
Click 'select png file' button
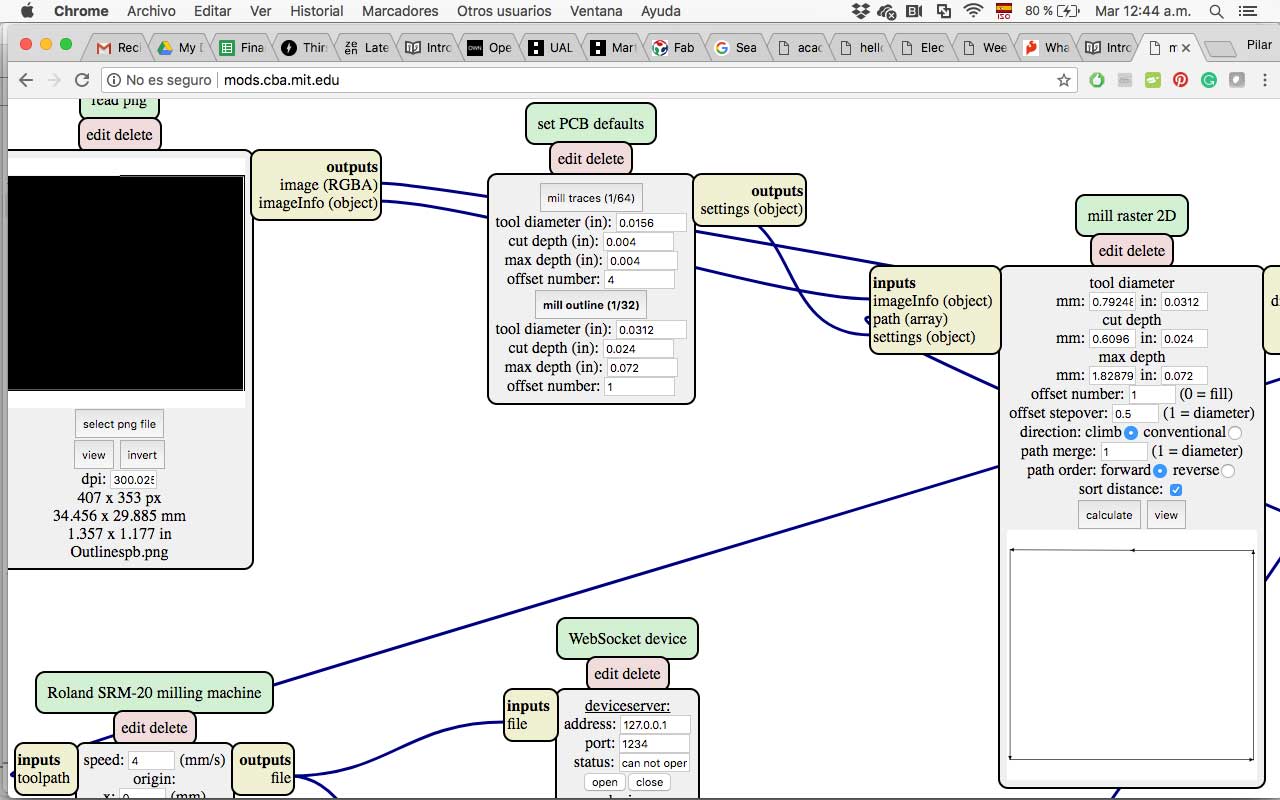(119, 424)
